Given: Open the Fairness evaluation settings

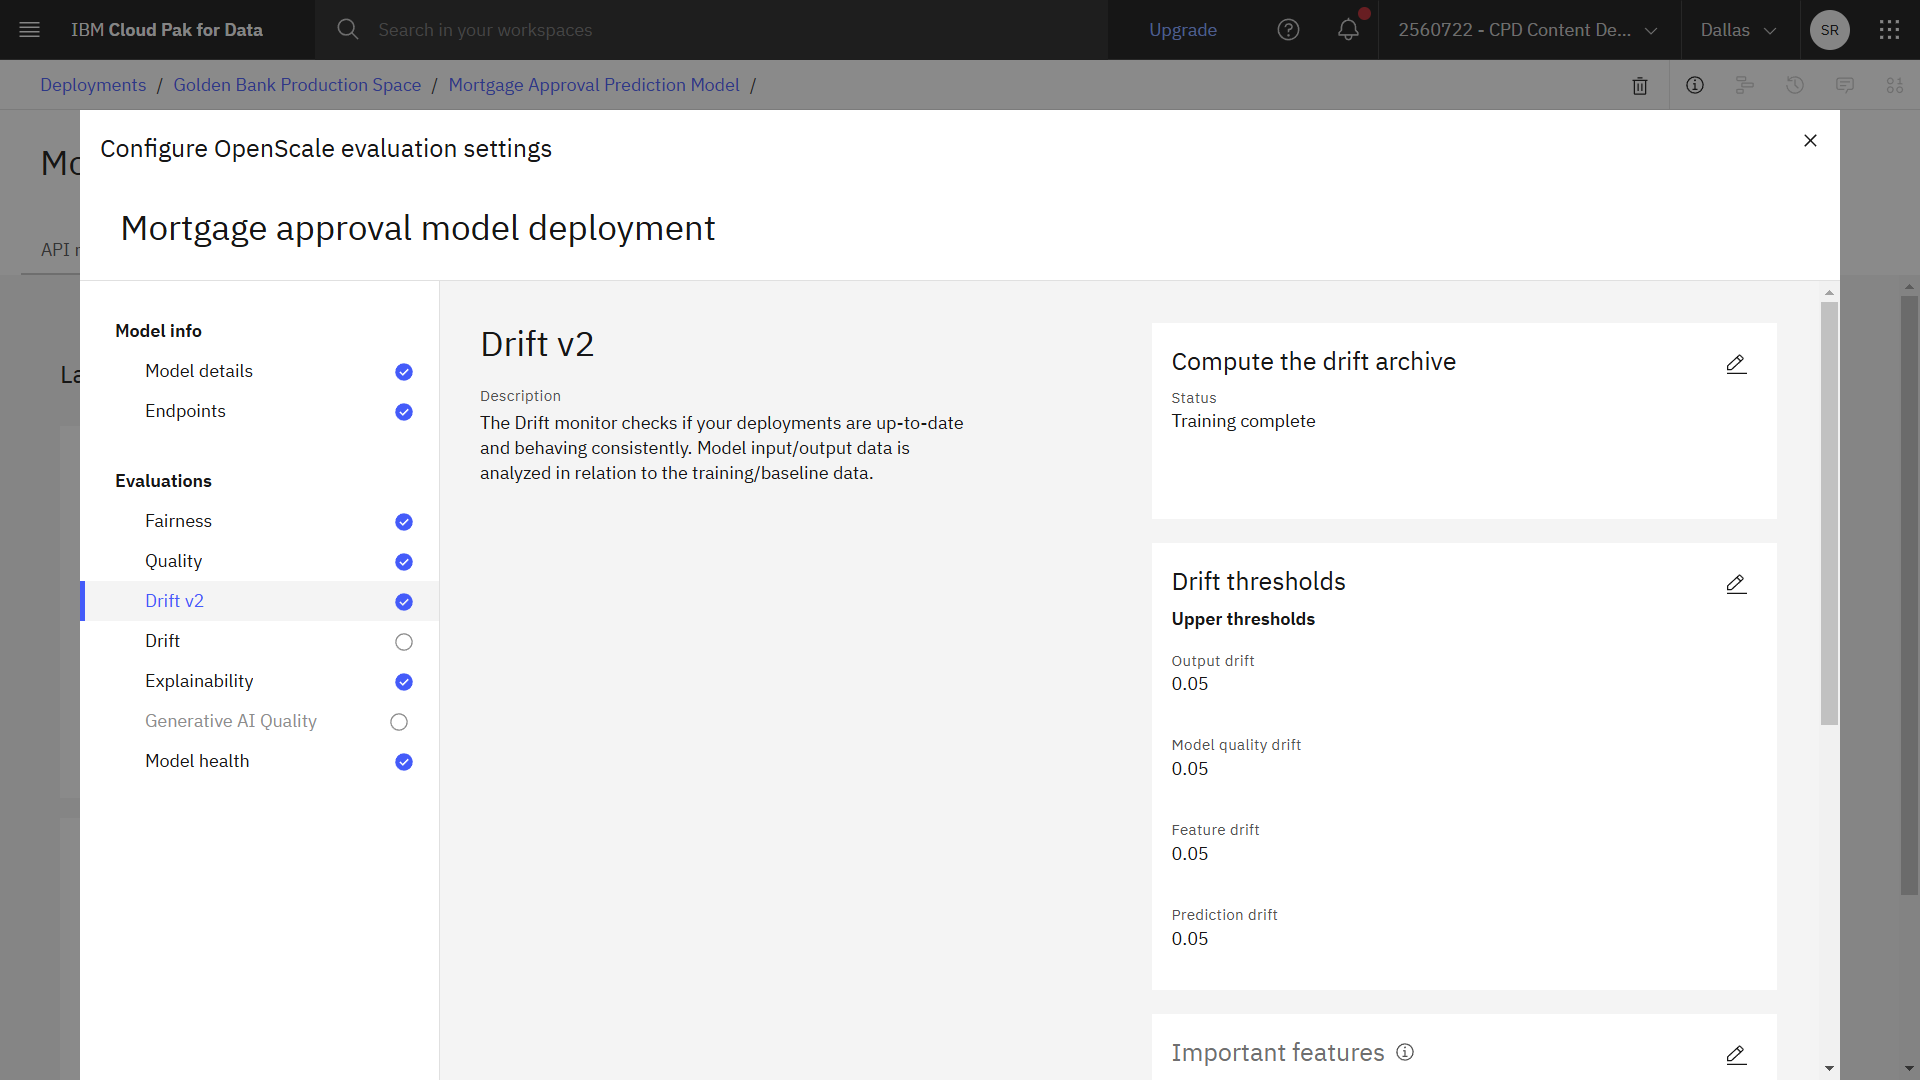Looking at the screenshot, I should pos(178,521).
